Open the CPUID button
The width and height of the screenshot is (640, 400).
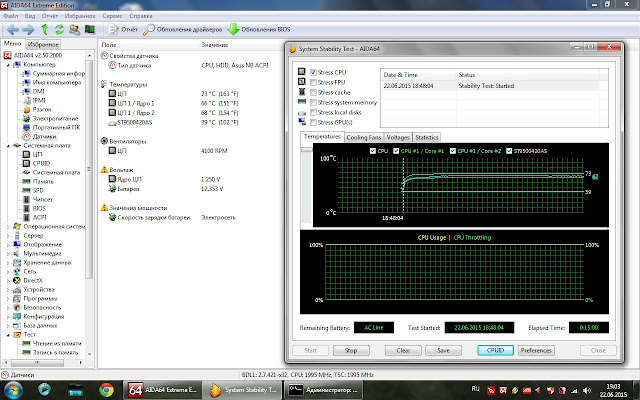[x=496, y=350]
